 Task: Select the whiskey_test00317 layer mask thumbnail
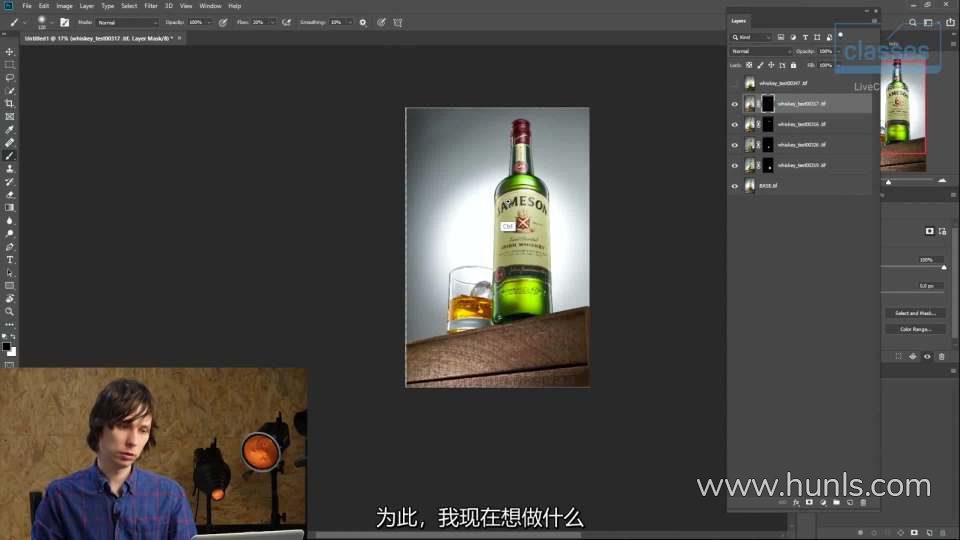768,103
